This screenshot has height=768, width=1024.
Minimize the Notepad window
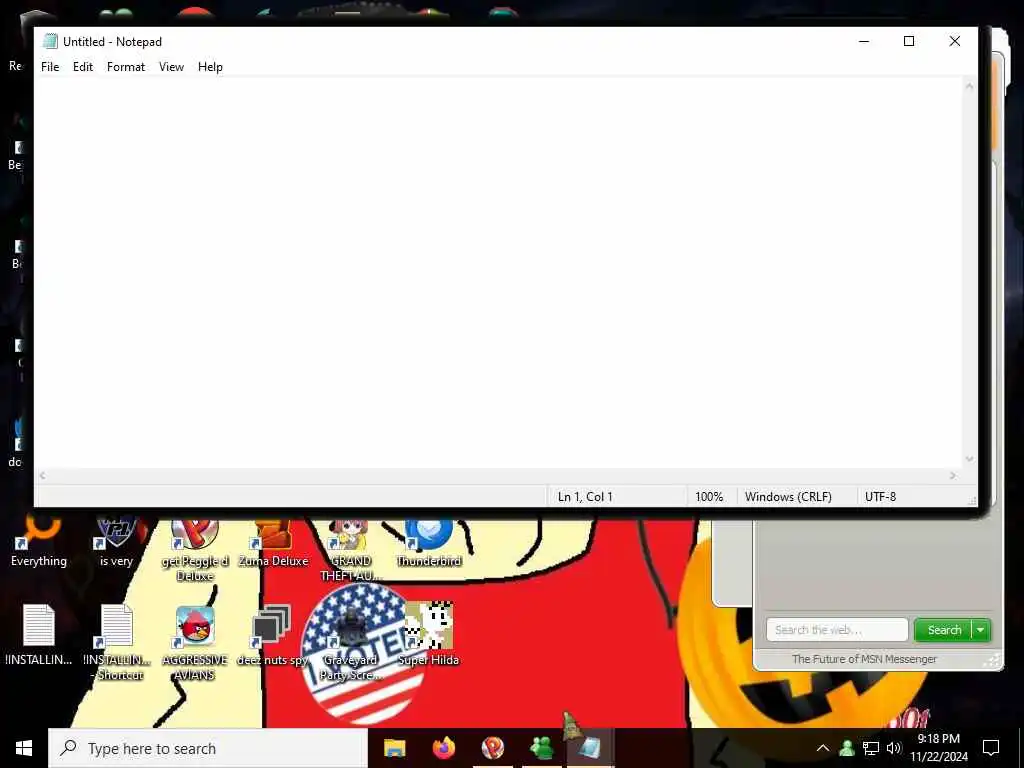click(x=864, y=41)
